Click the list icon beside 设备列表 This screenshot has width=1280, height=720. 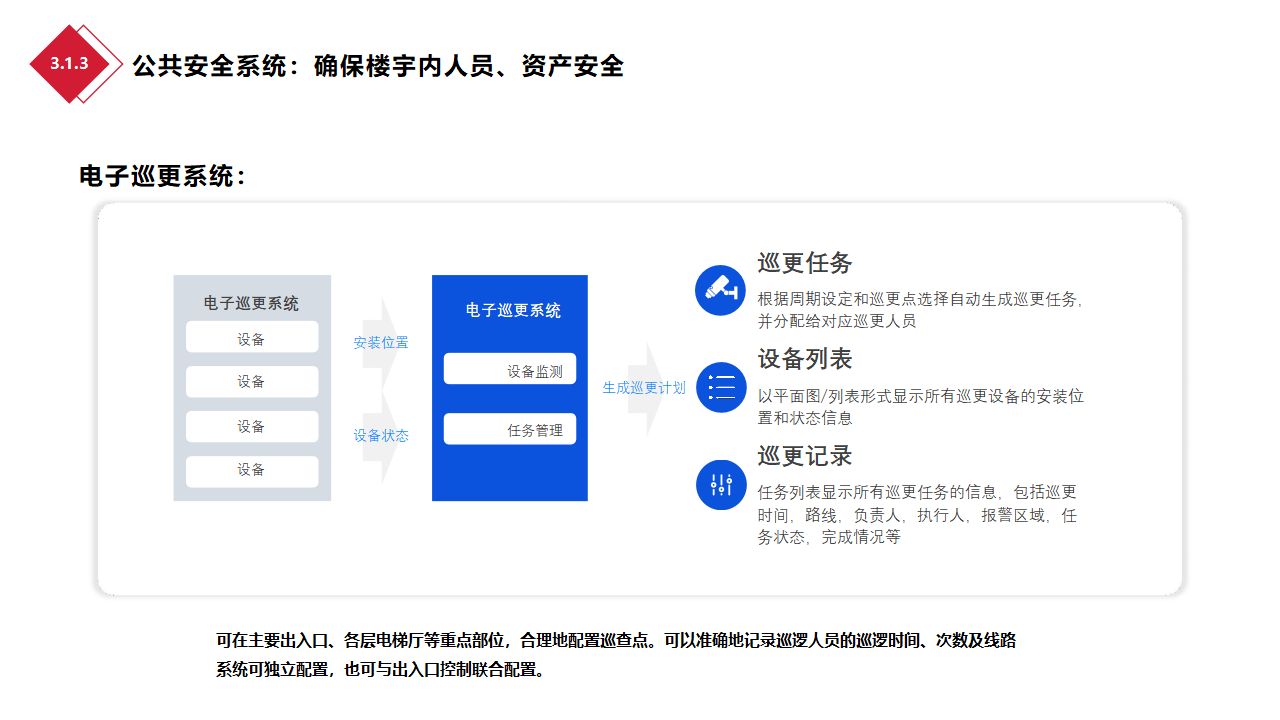click(x=721, y=387)
